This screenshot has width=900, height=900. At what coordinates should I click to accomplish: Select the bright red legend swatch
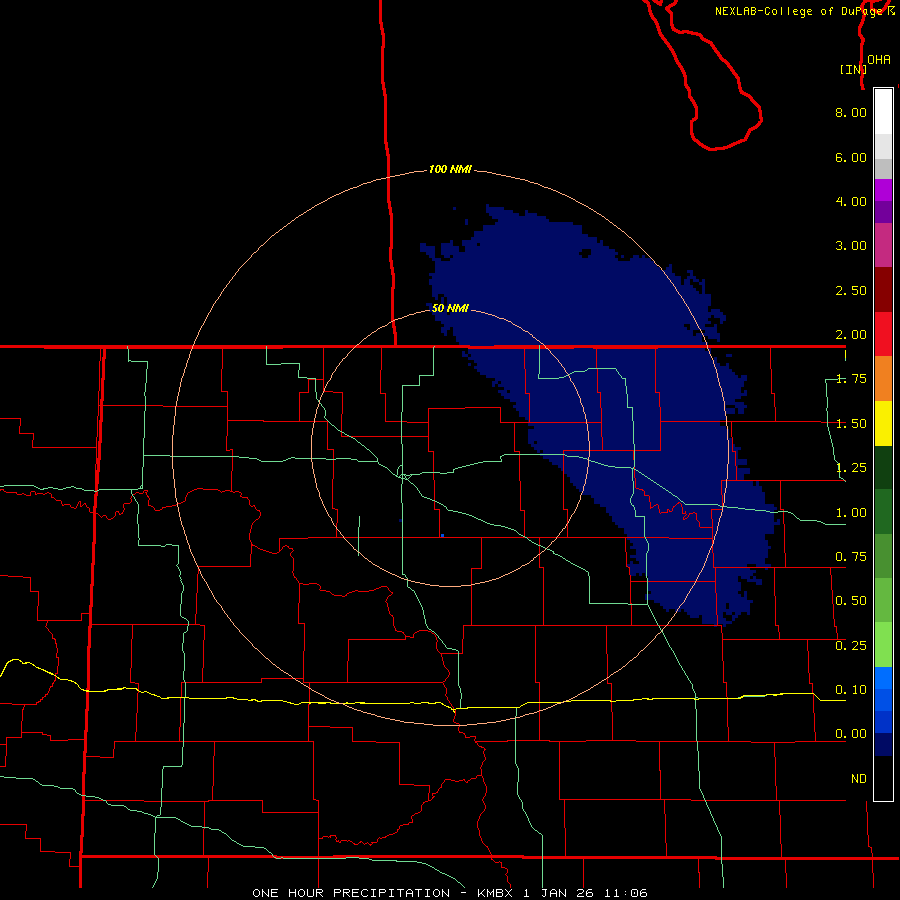[x=883, y=334]
